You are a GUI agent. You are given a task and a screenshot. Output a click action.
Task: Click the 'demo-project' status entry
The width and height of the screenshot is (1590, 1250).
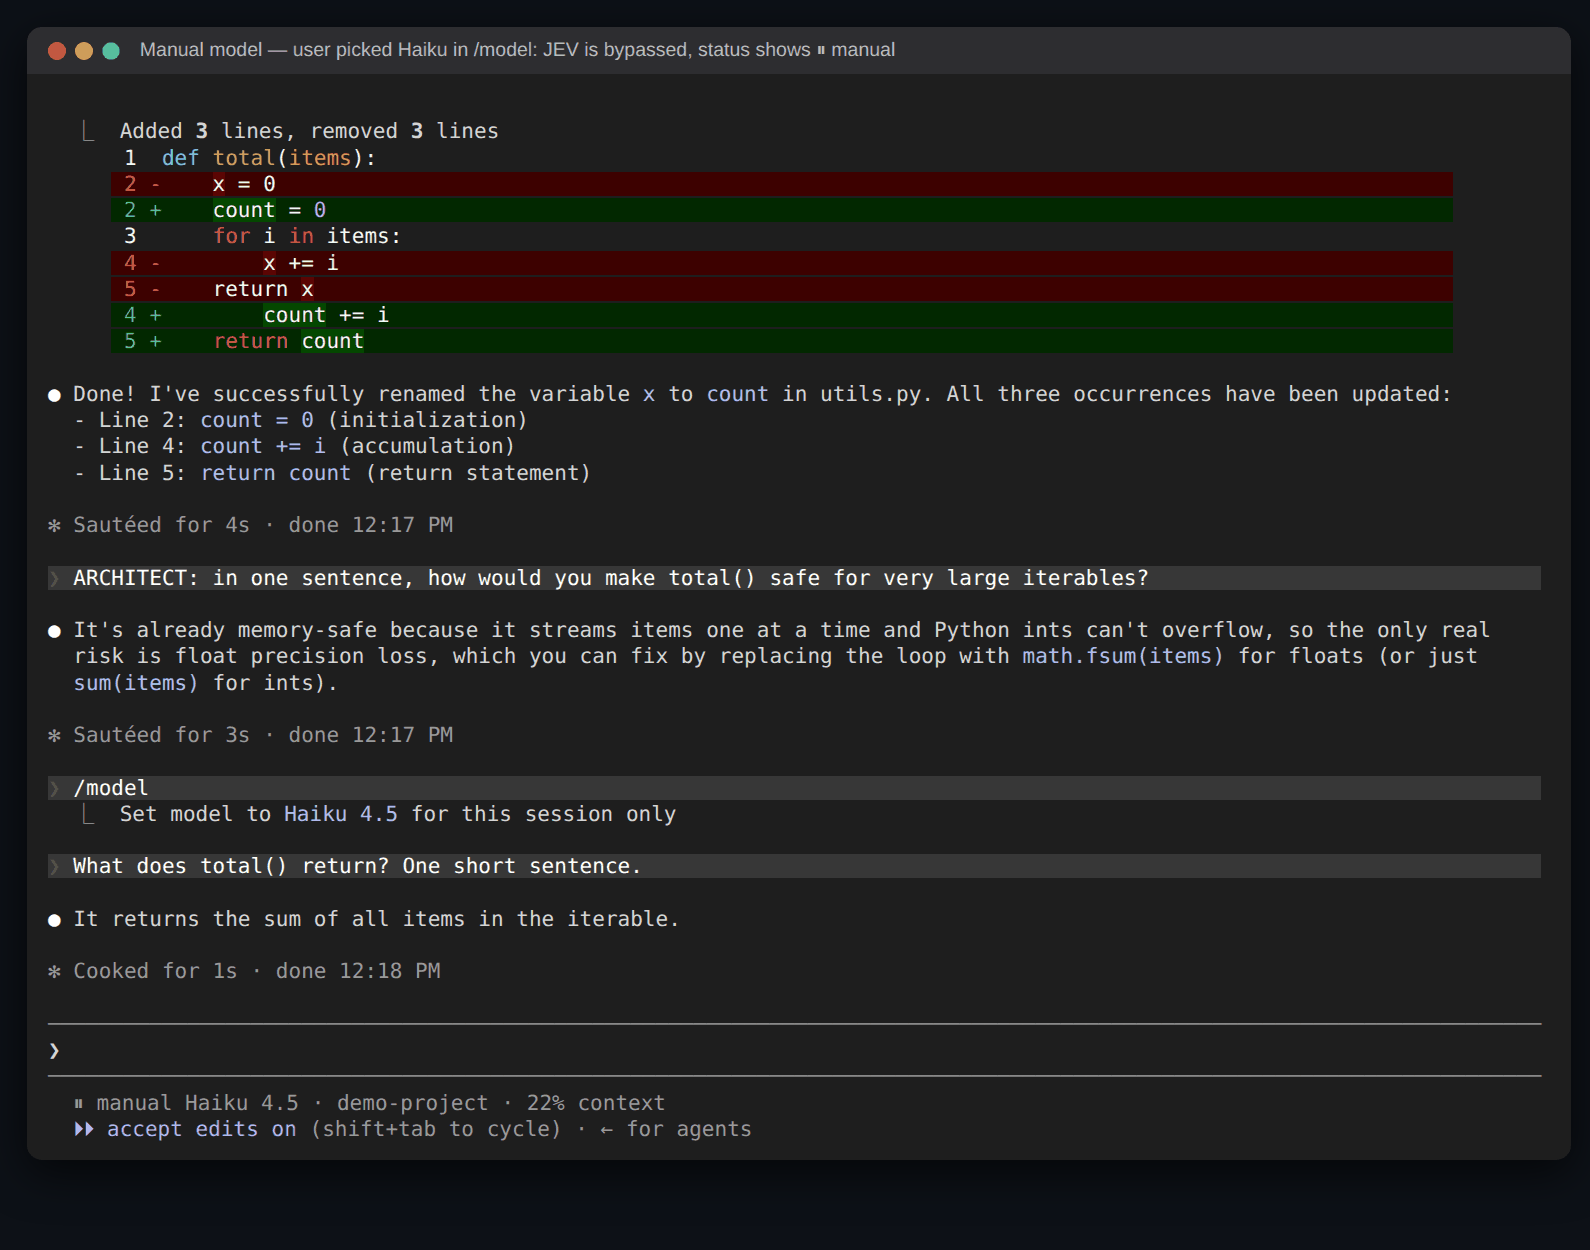point(412,1103)
